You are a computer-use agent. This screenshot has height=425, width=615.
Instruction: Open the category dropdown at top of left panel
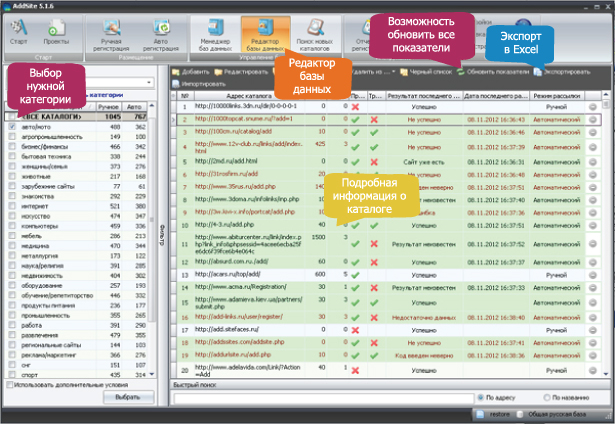149,83
